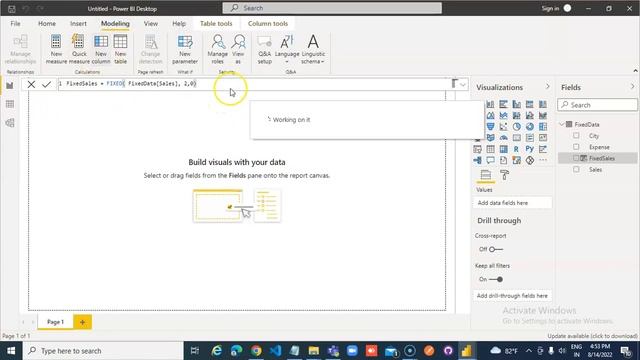Click the Fields pane Search box
This screenshot has width=640, height=360.
[598, 105]
